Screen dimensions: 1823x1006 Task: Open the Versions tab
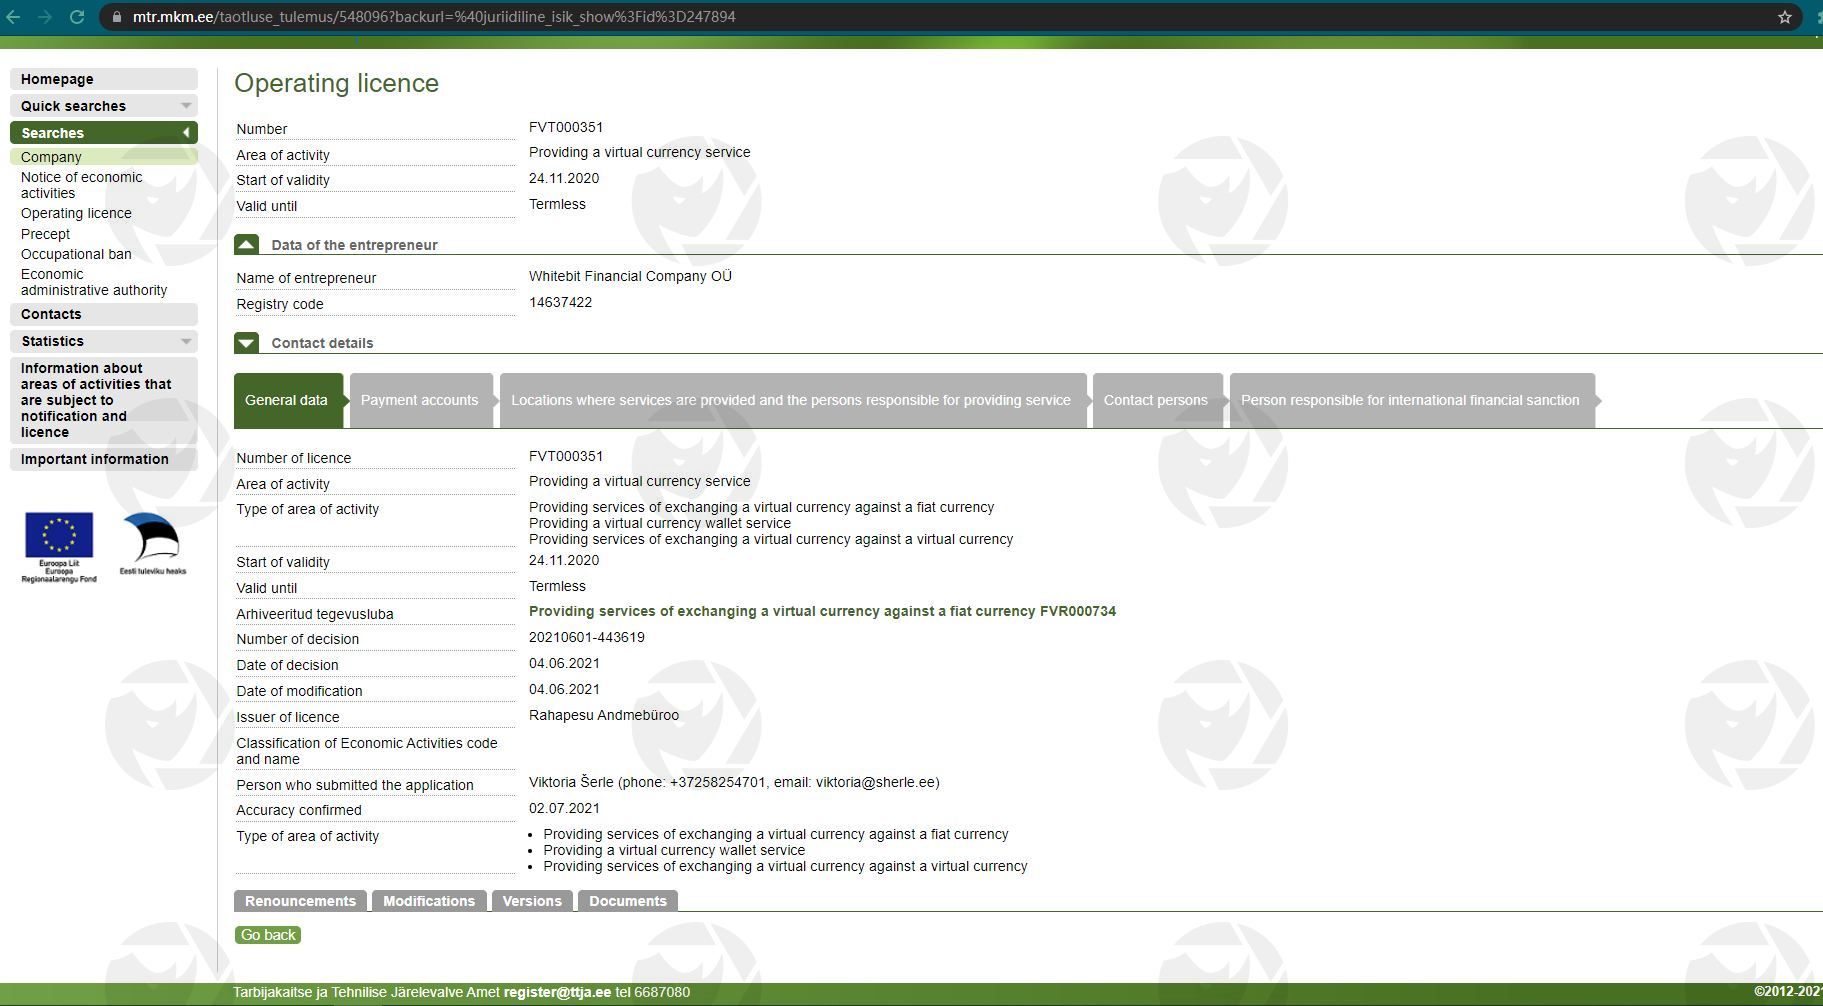531,901
